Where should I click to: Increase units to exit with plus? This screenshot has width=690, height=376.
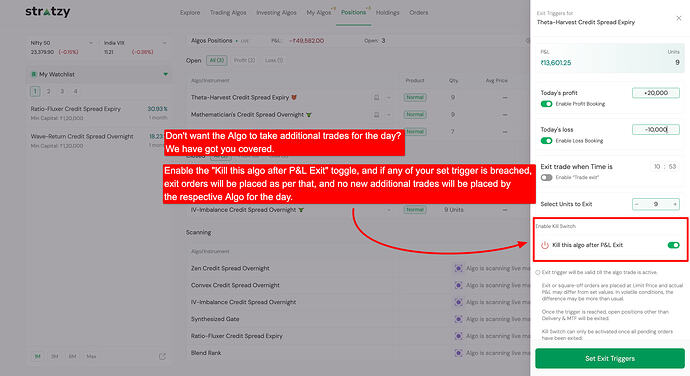(x=675, y=204)
